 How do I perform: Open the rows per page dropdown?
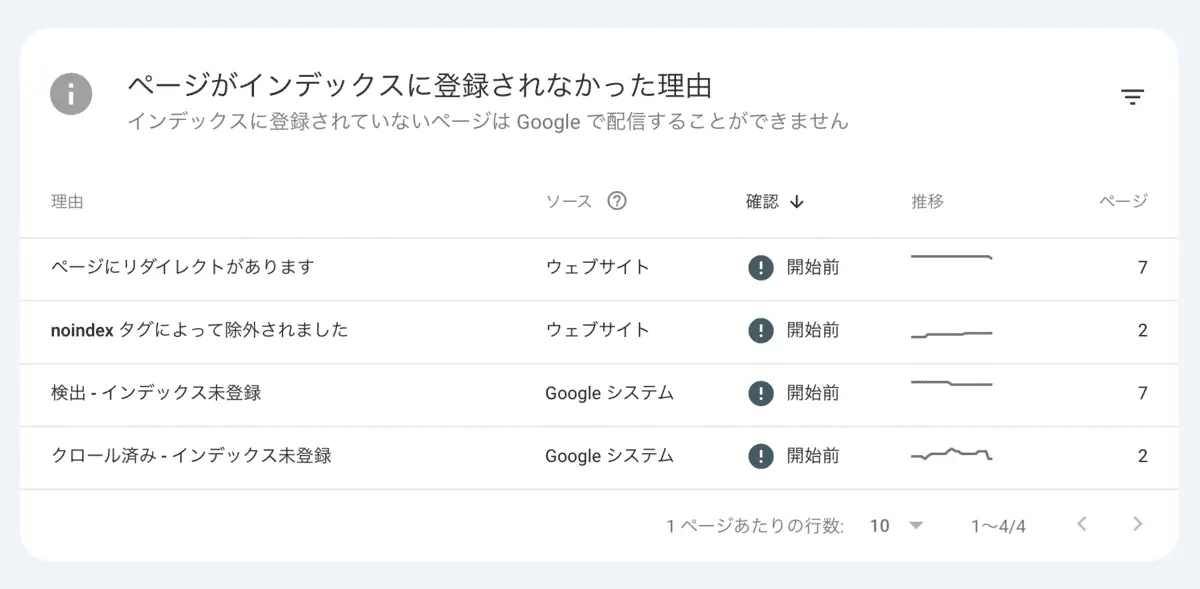[x=896, y=525]
